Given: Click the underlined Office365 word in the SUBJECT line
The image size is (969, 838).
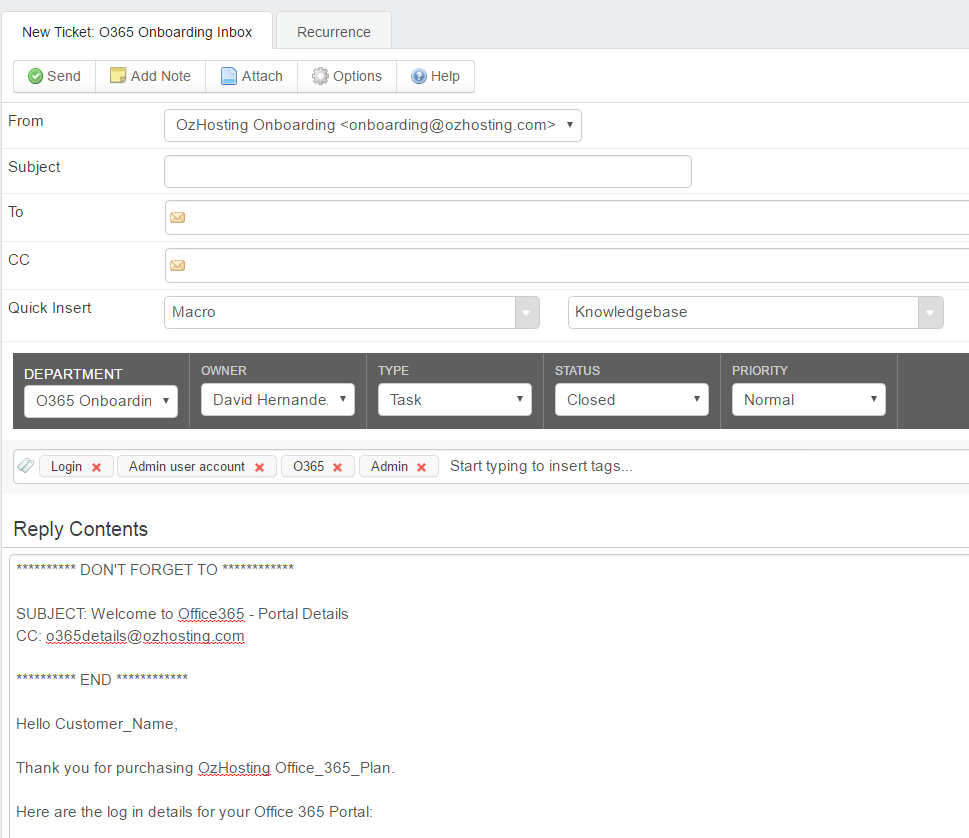Looking at the screenshot, I should coord(211,614).
